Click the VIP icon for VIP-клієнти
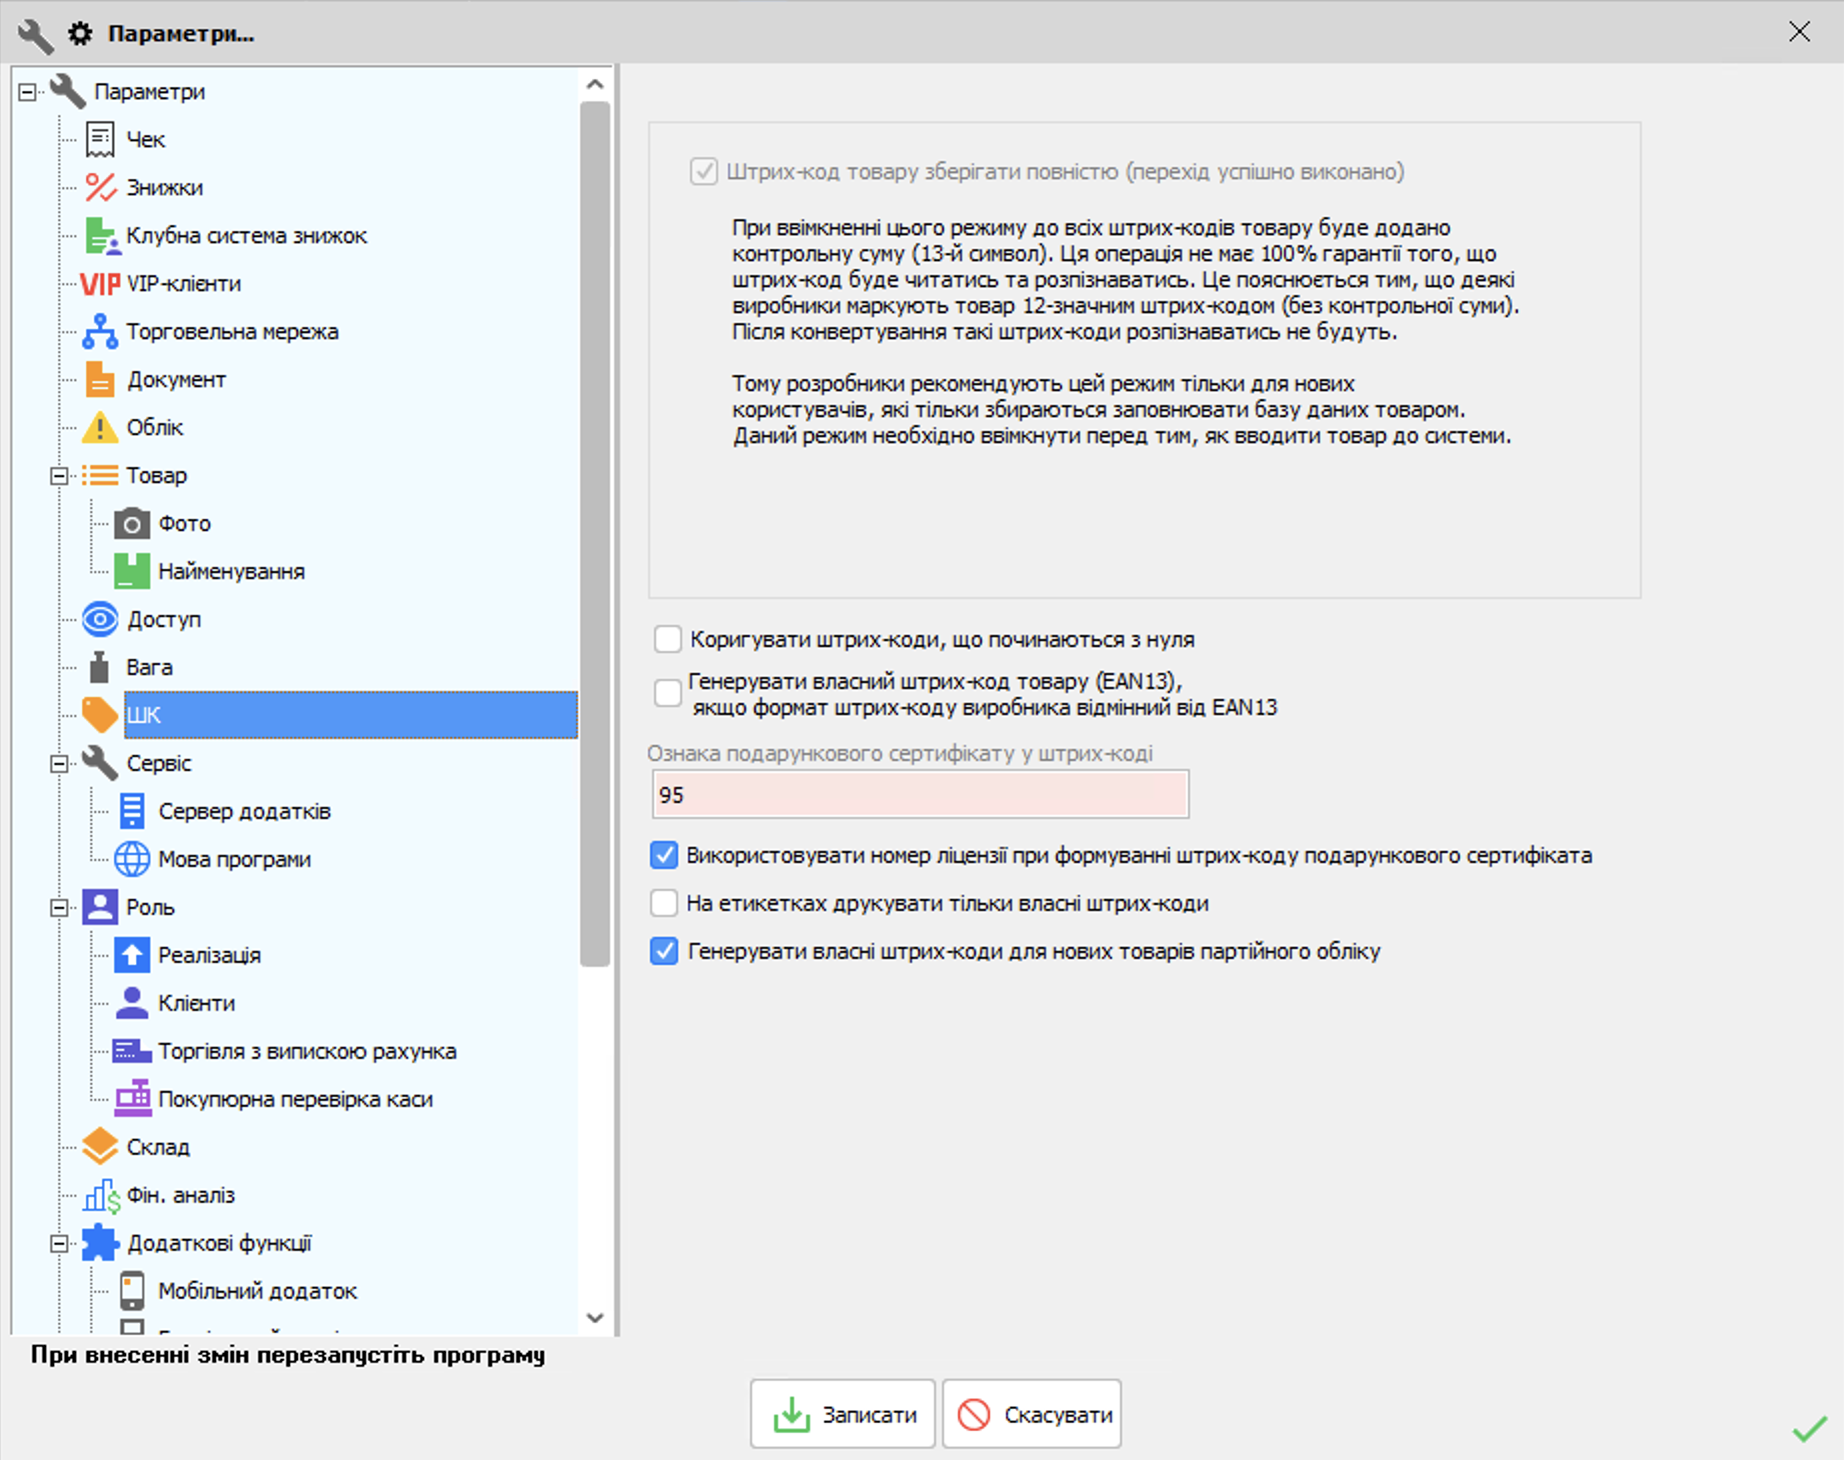 click(x=100, y=284)
